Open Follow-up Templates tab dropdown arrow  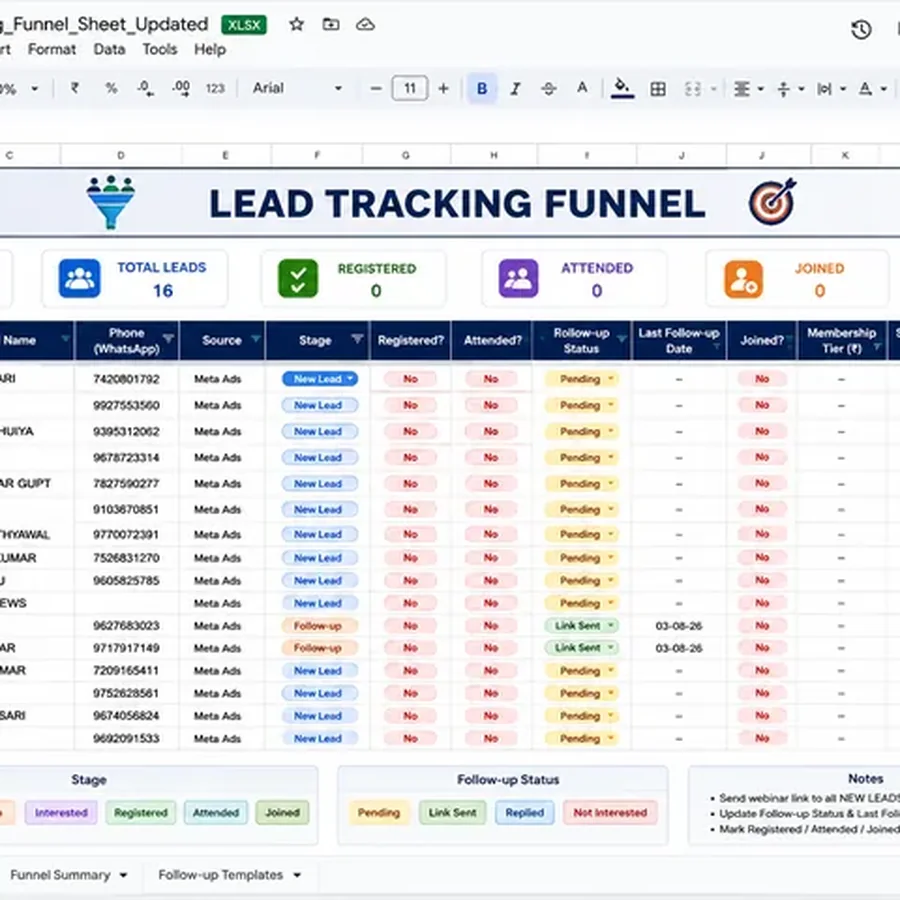point(297,875)
